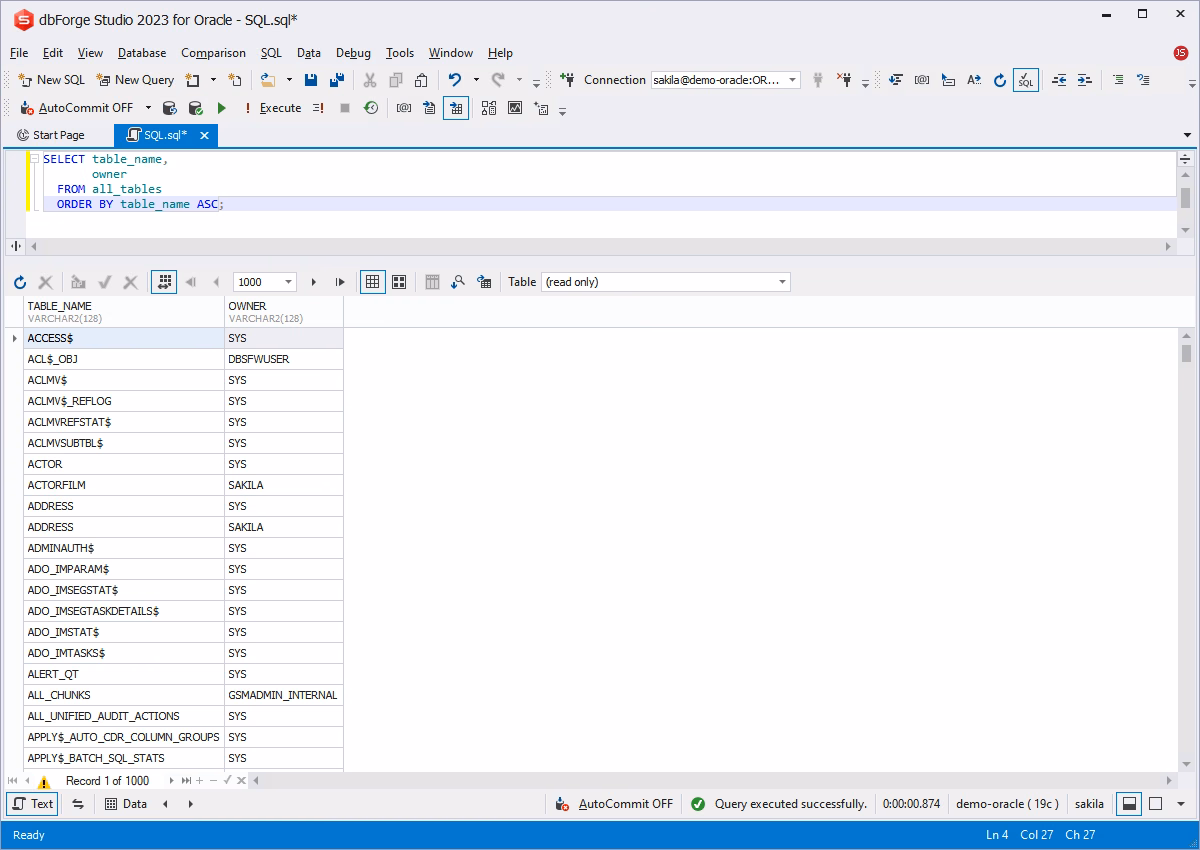Click the New Query button

pyautogui.click(x=135, y=80)
